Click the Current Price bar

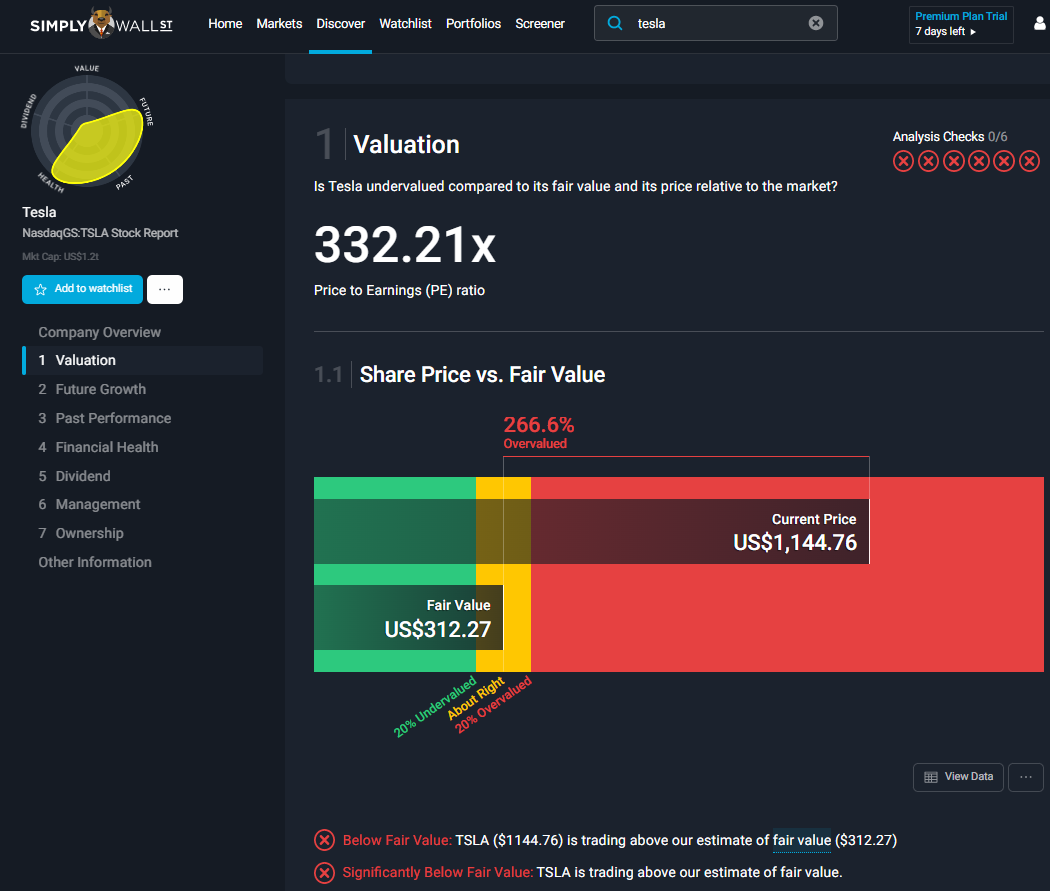591,532
